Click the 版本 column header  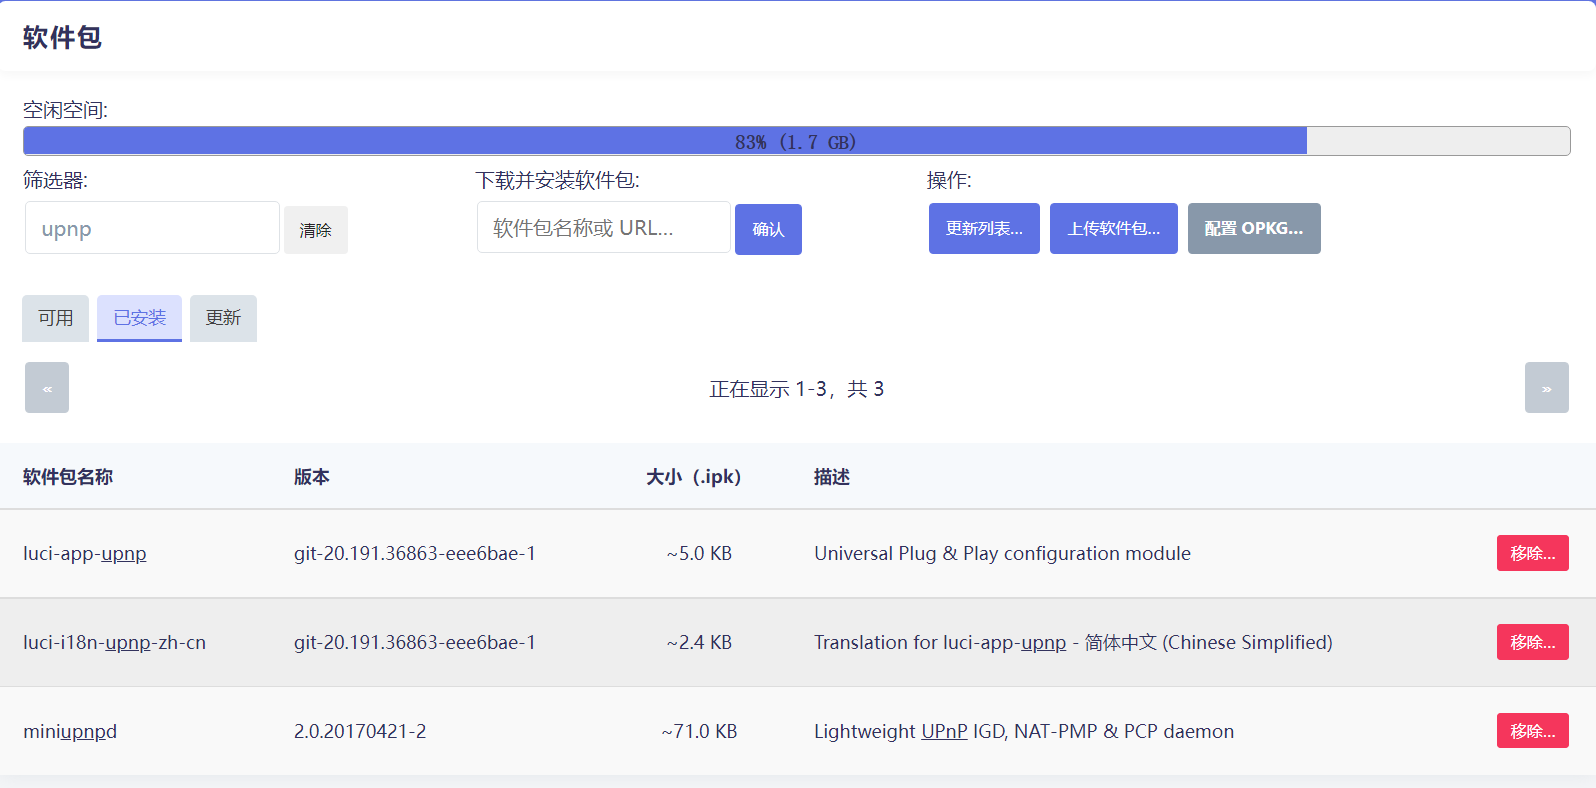click(311, 477)
